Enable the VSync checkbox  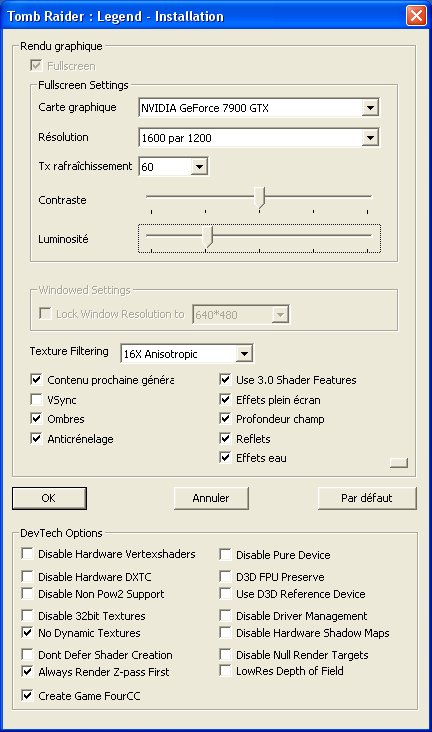(x=36, y=400)
